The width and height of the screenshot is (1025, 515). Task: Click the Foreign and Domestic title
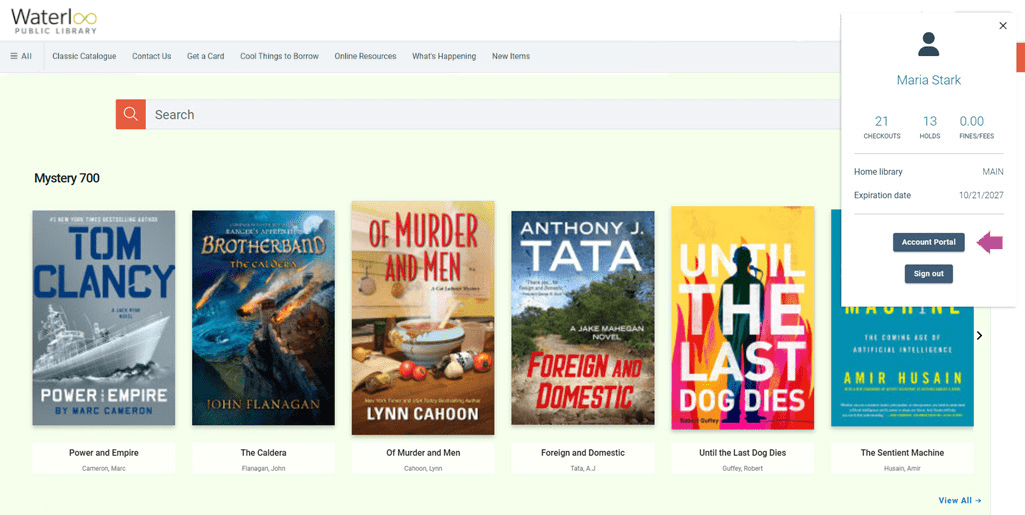(582, 452)
